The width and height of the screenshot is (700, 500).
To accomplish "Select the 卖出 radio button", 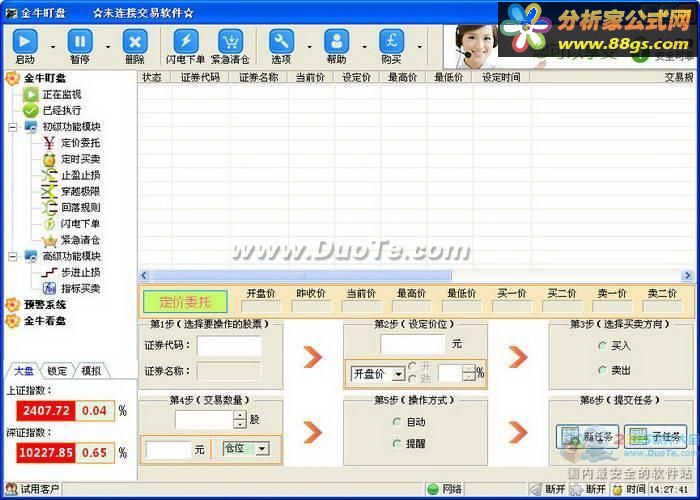I will click(x=603, y=370).
